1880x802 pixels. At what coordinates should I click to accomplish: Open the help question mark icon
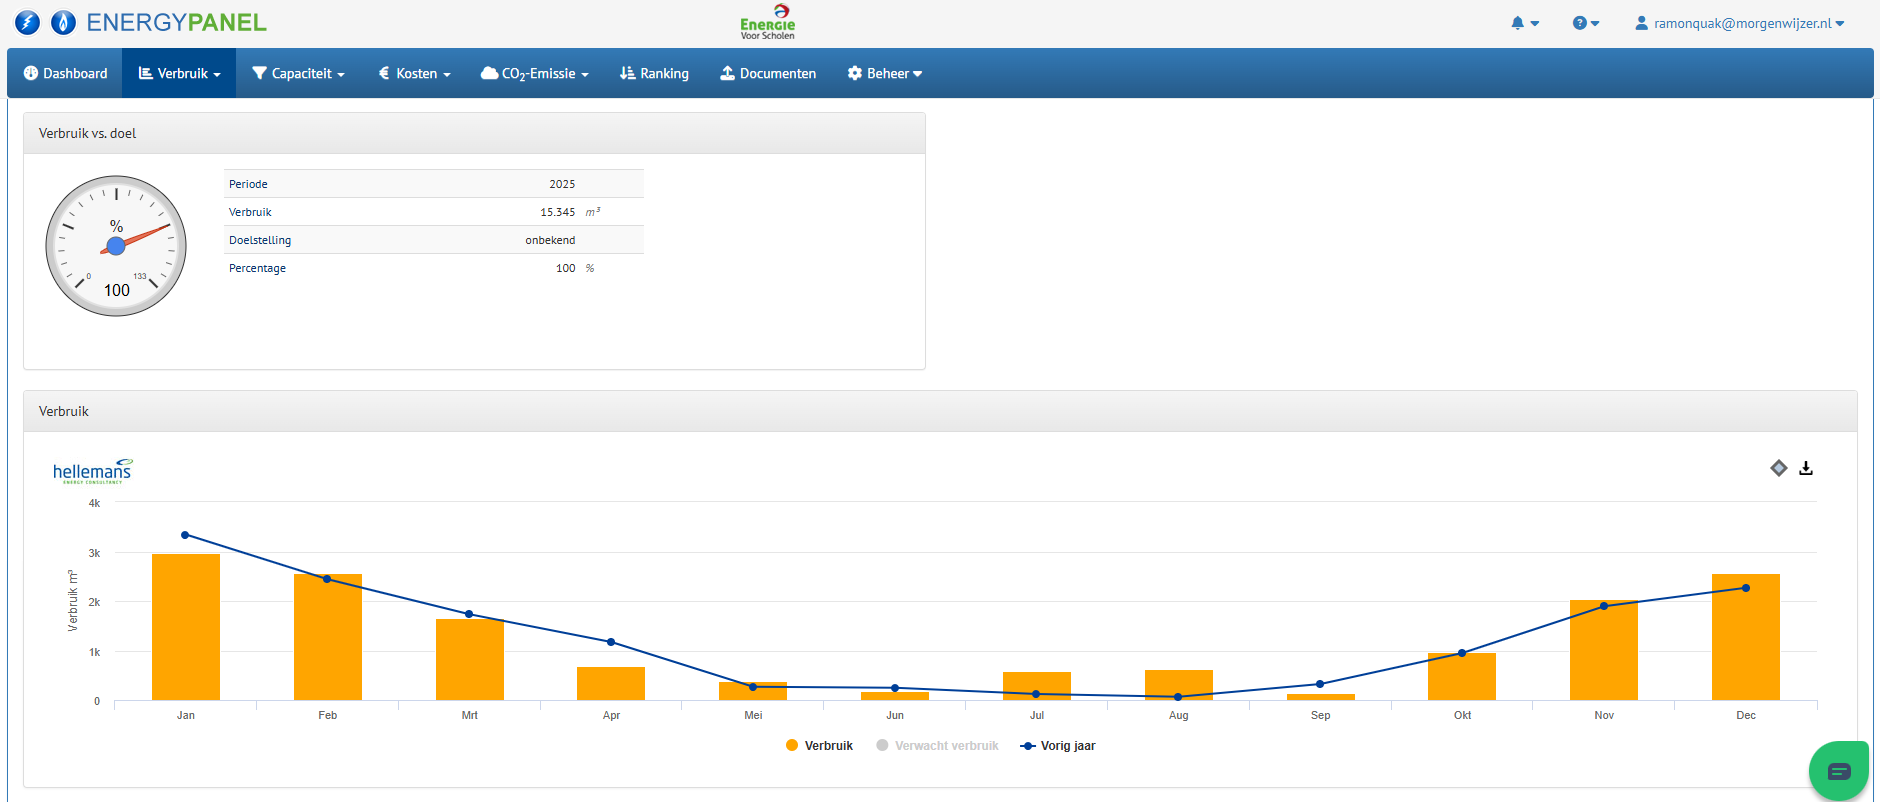pos(1584,23)
